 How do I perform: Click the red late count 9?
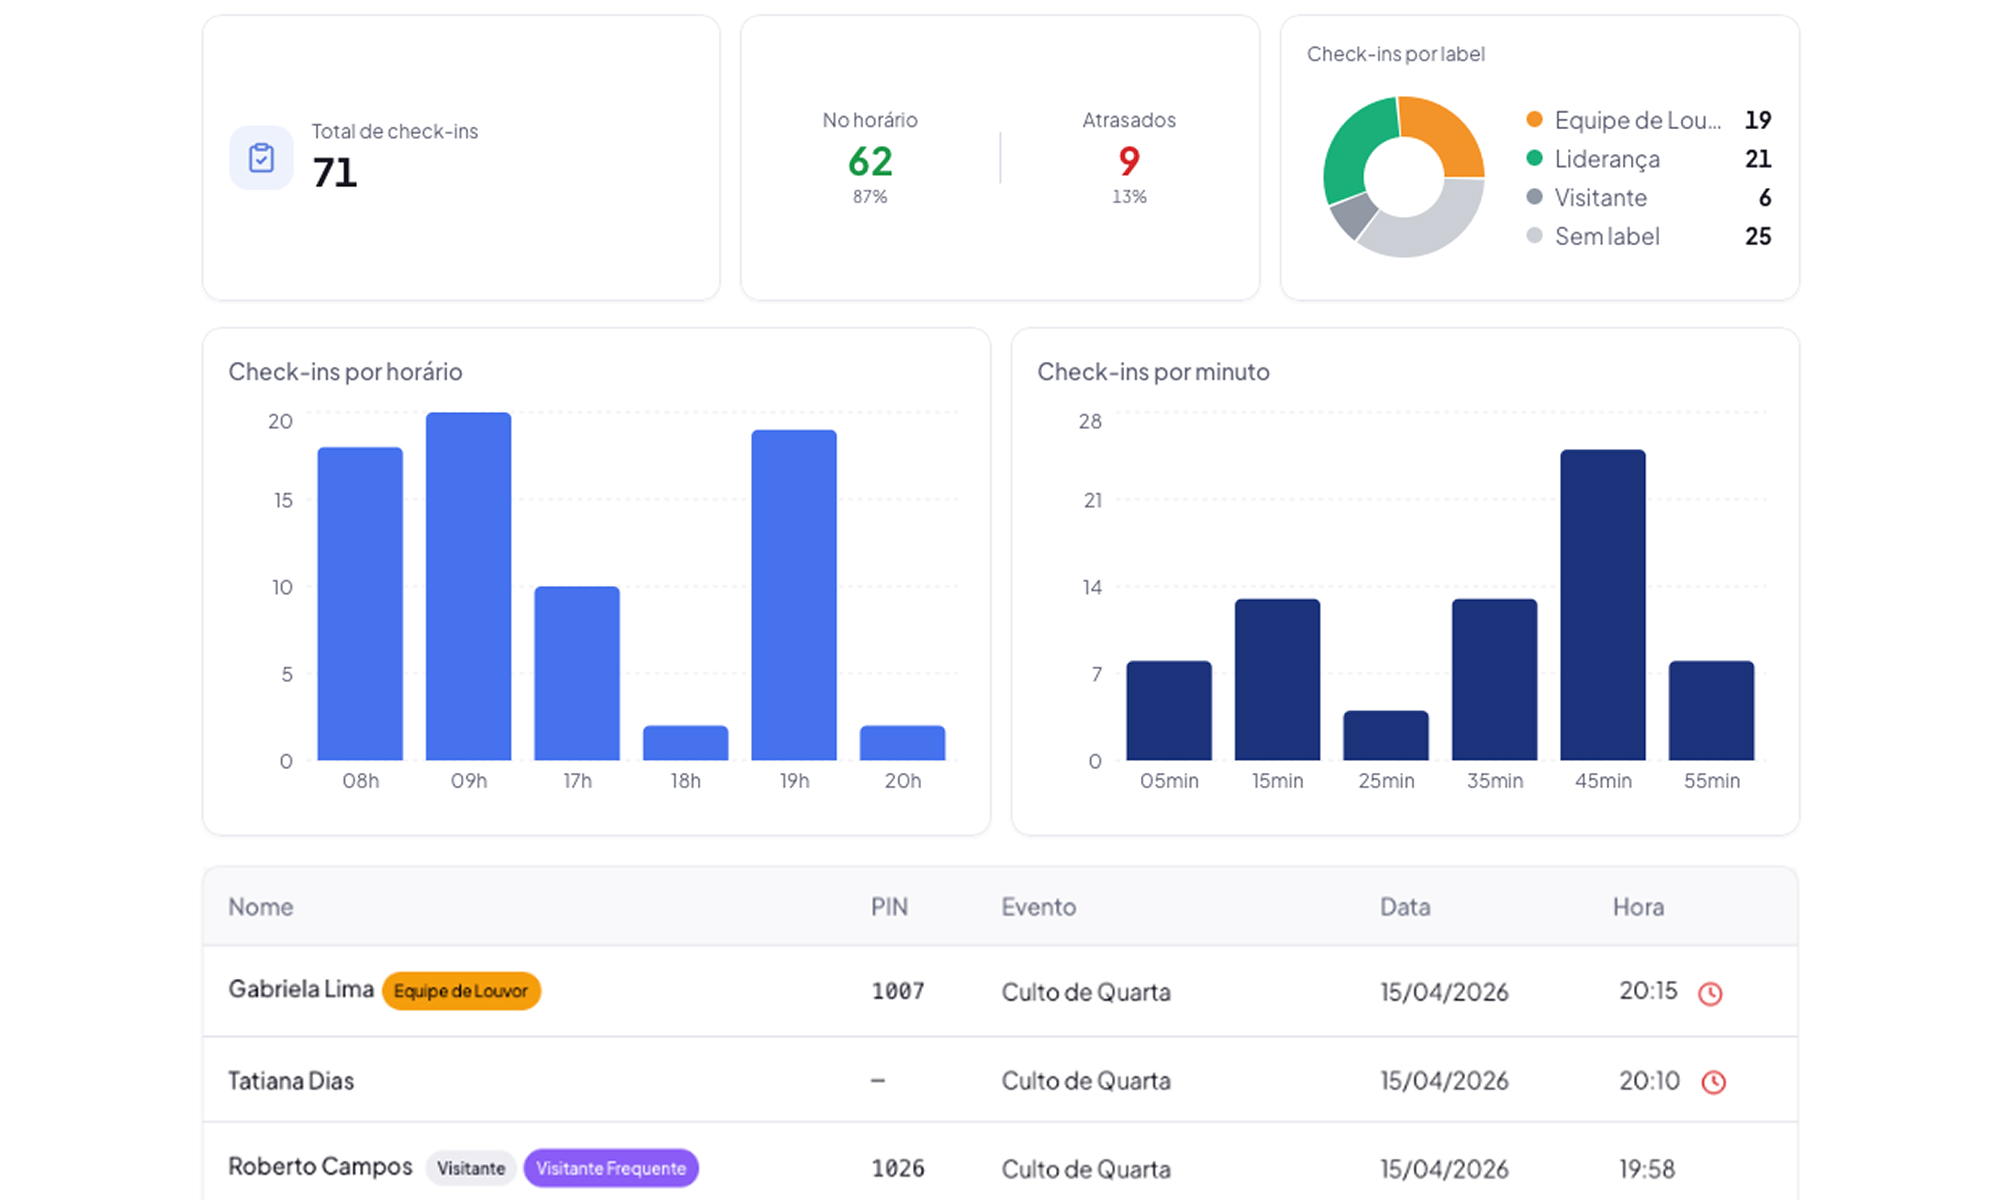(x=1129, y=161)
